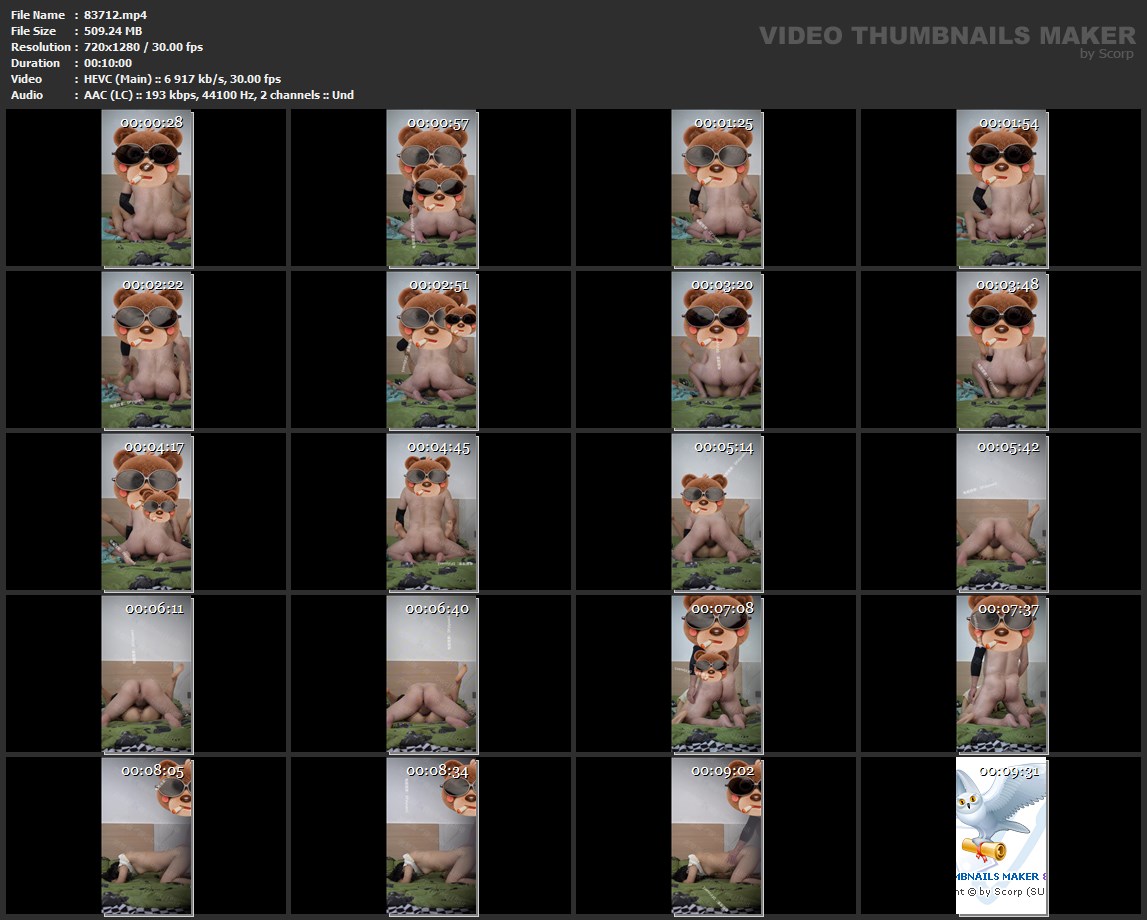Click the owl logo thumbnail at 00:09:31
This screenshot has width=1147, height=920.
(x=1001, y=837)
